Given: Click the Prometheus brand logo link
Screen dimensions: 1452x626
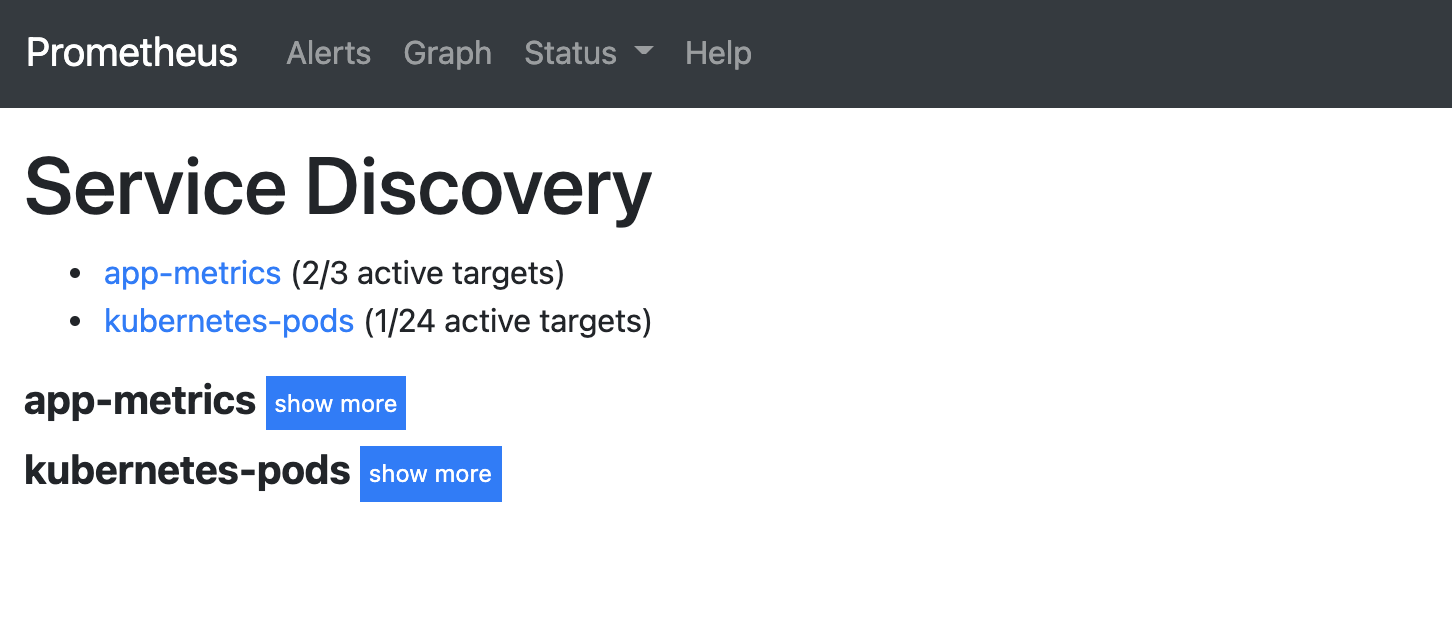Looking at the screenshot, I should (132, 53).
